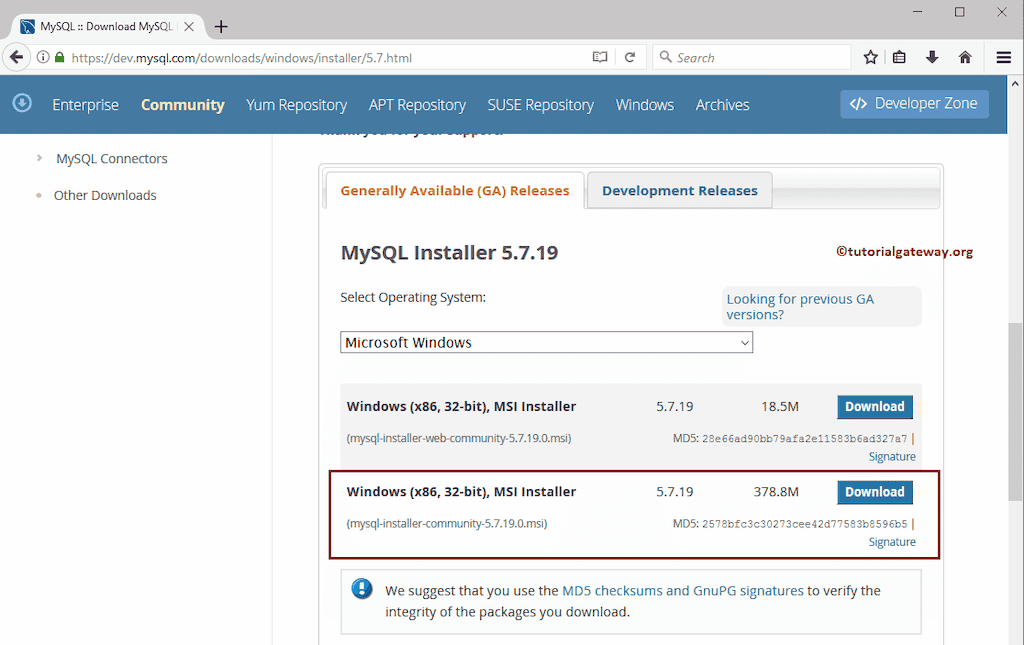Open Developer Zone via the code icon
The width and height of the screenshot is (1024, 645).
[914, 103]
